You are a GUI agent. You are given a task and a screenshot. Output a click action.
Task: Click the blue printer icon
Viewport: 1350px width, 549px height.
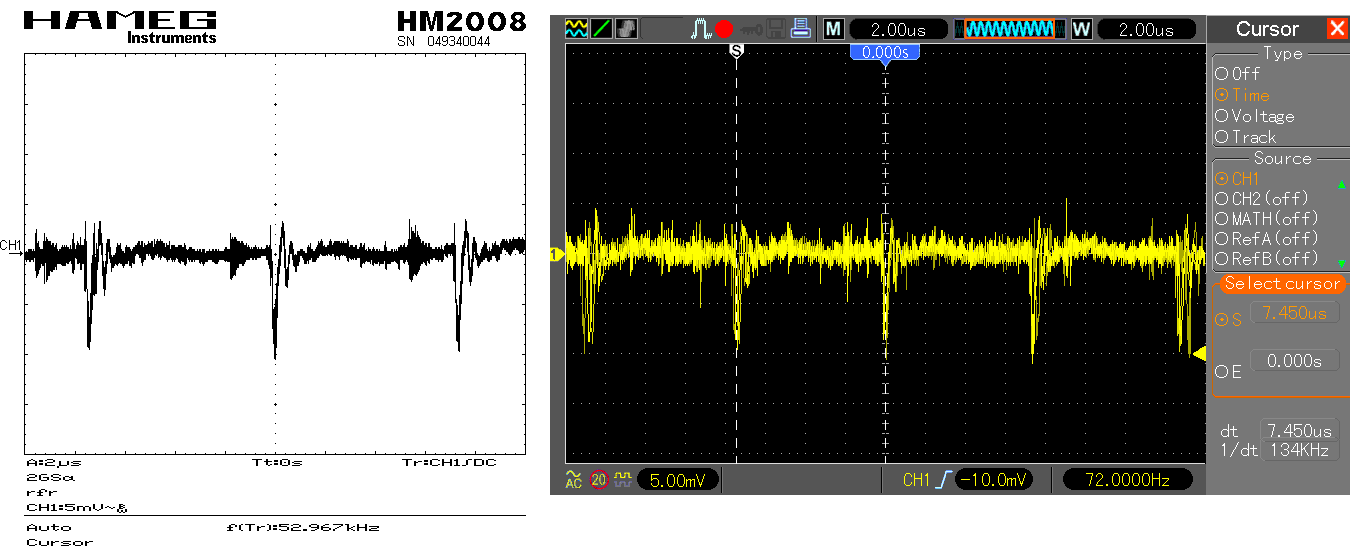[x=800, y=29]
